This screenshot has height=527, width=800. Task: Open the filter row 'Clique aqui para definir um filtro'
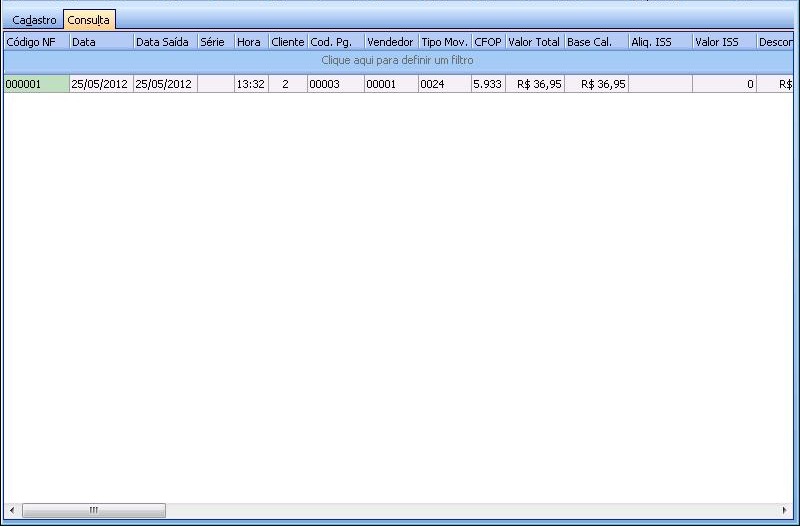397,61
